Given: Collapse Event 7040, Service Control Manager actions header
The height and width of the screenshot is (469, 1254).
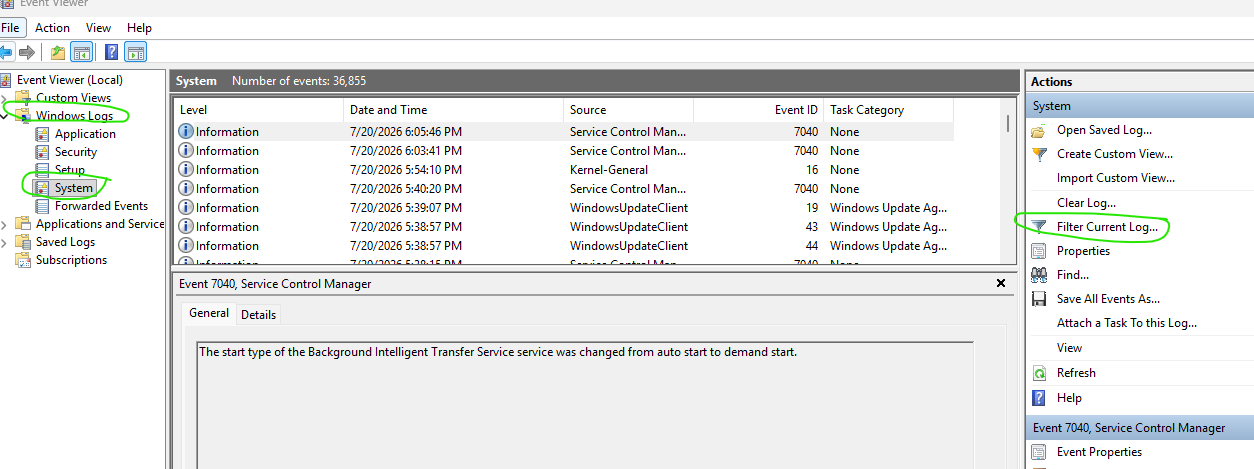Looking at the screenshot, I should tap(1140, 428).
